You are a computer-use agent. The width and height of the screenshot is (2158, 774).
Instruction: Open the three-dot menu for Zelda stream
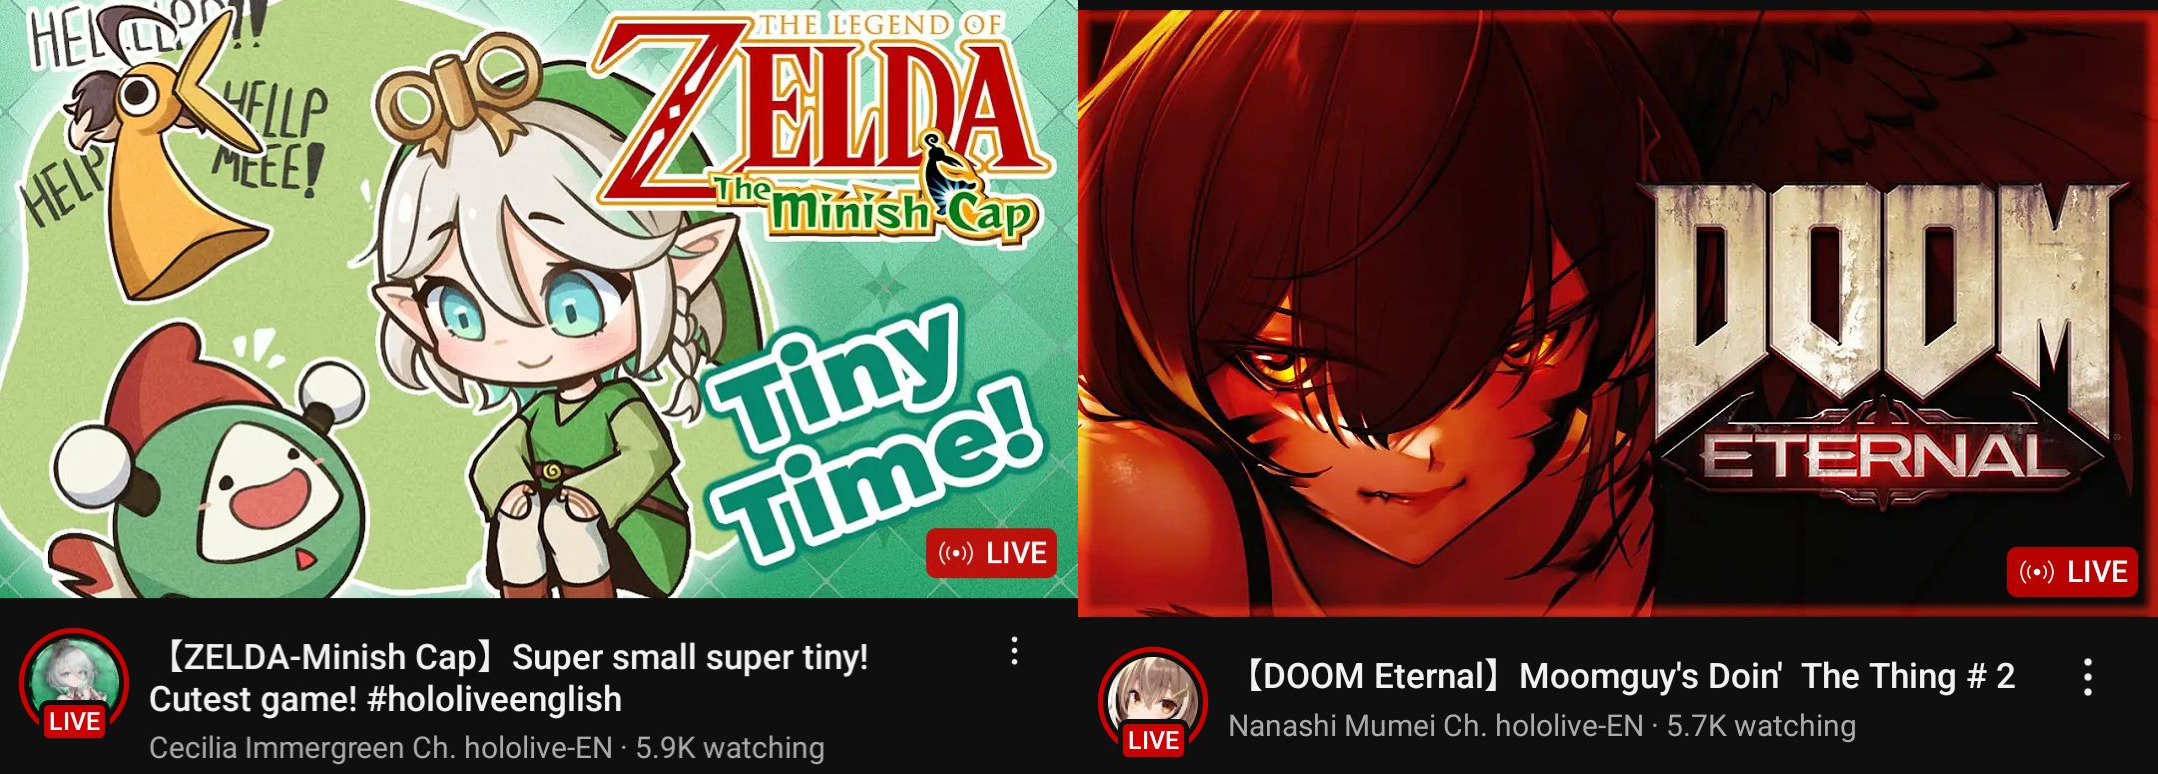coord(1014,651)
